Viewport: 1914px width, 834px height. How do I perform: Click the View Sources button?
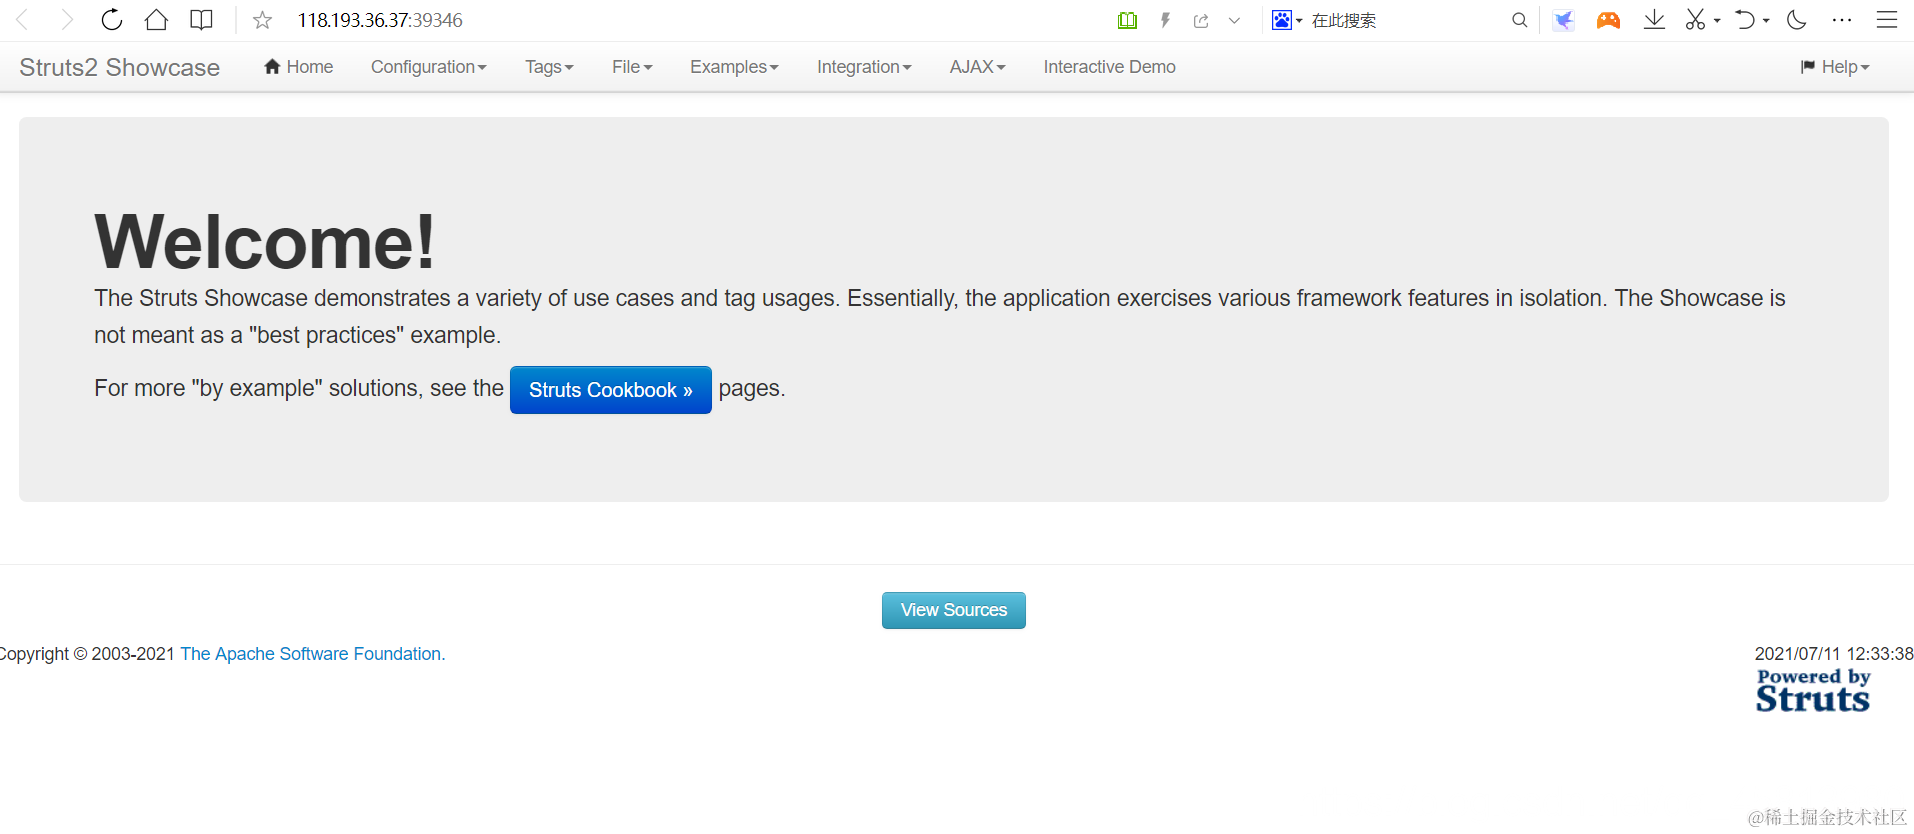tap(953, 610)
